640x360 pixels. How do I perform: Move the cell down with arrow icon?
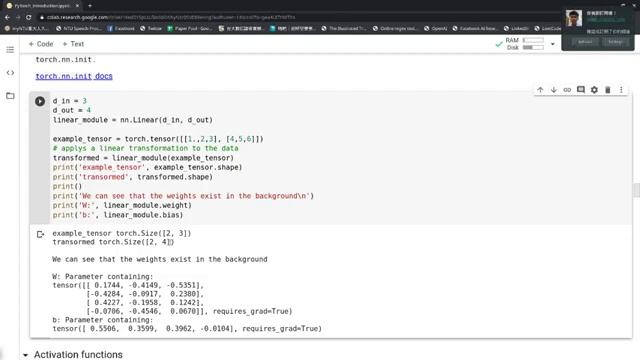554,90
